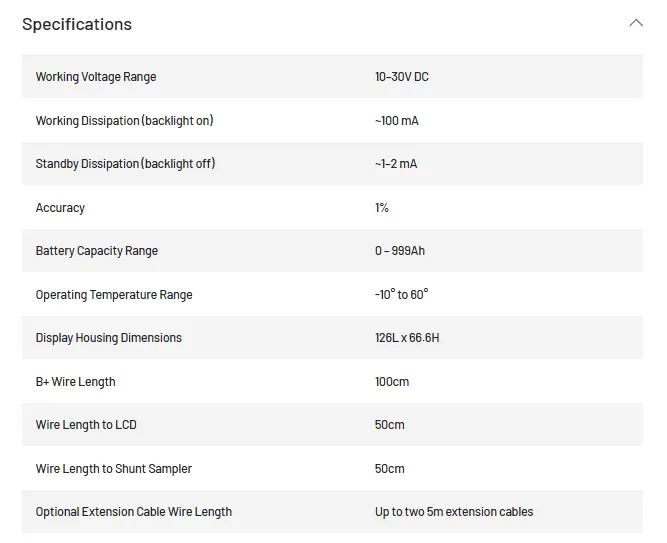Click Up to two 5m extension cables
Viewport: 667px width, 543px height.
tap(454, 512)
